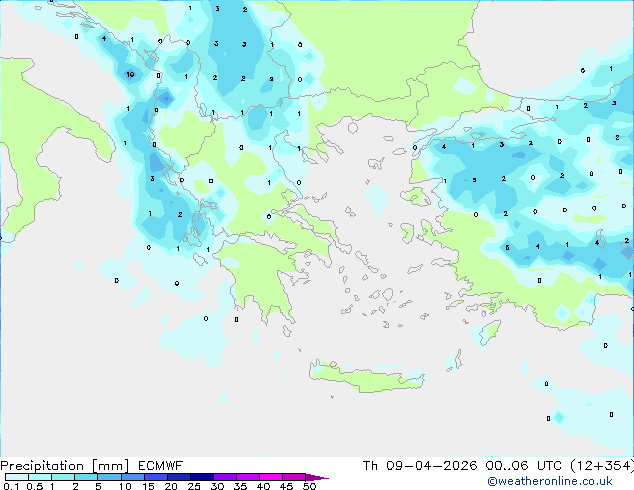This screenshot has height=490, width=634.
Task: Click the '45' legend scale label
Action: pyautogui.click(x=286, y=486)
